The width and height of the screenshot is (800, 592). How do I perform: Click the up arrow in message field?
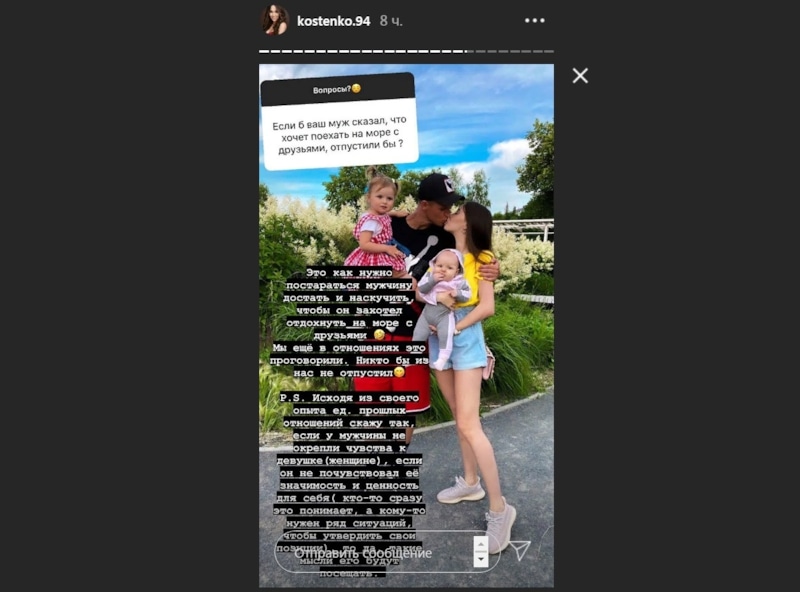[481, 543]
